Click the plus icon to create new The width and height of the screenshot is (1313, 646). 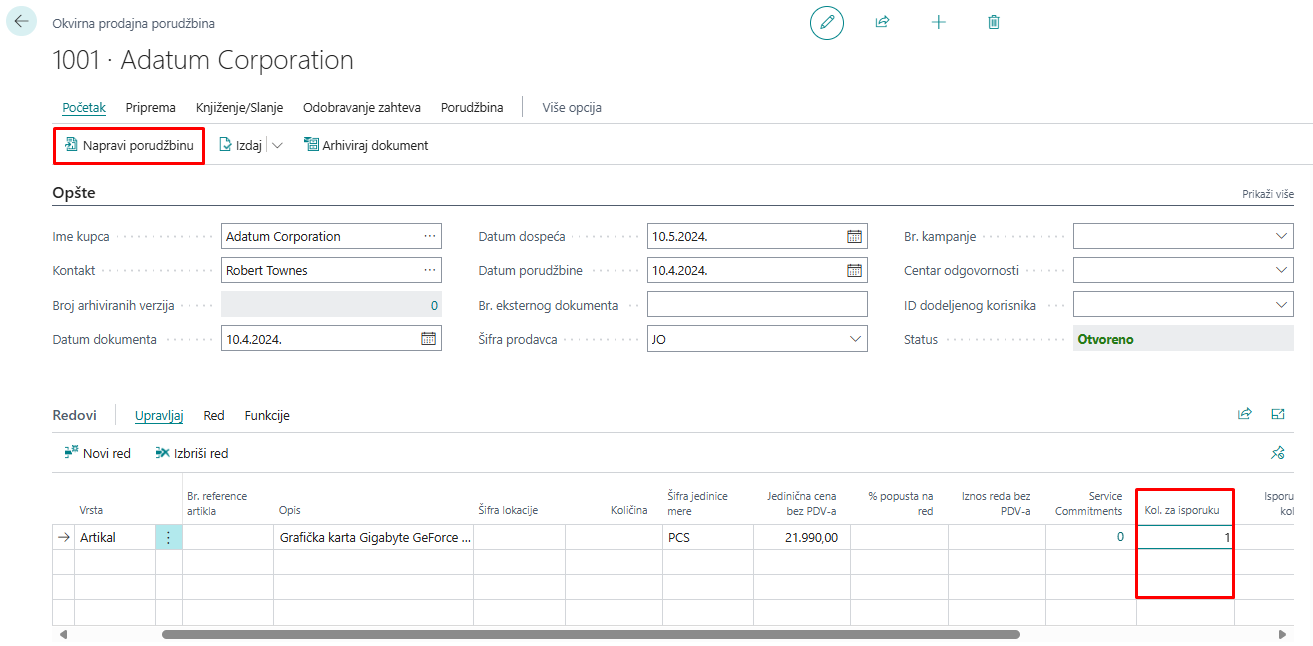pyautogui.click(x=938, y=22)
